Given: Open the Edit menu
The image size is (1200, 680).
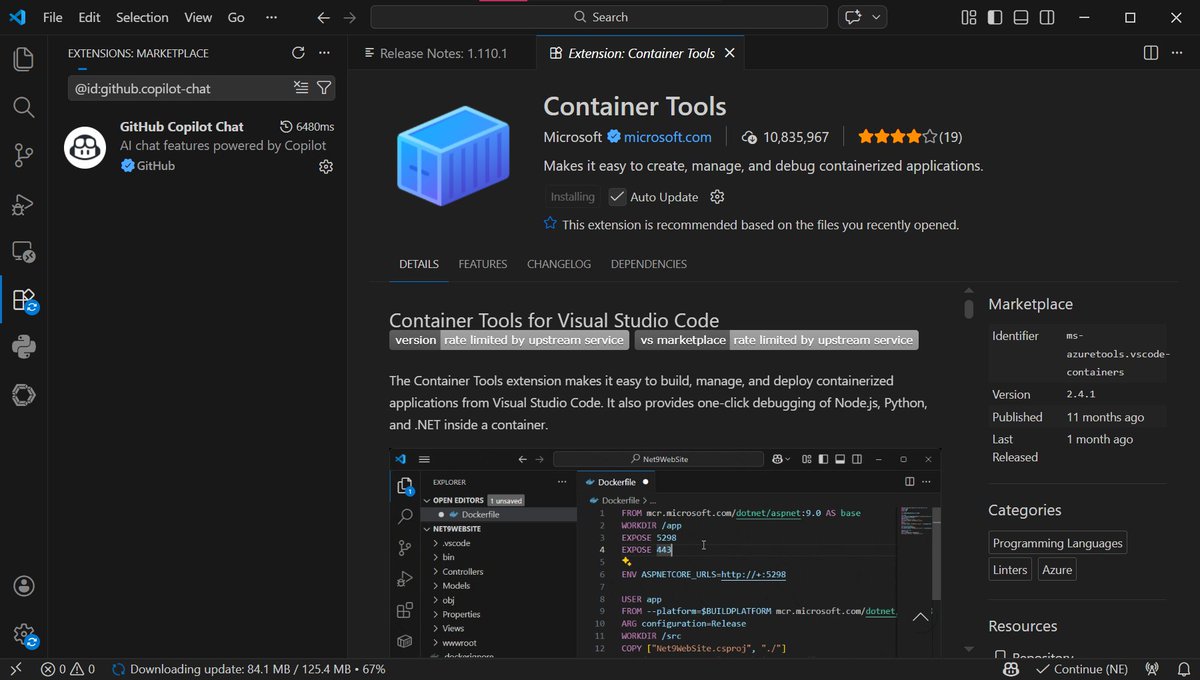Looking at the screenshot, I should click(89, 17).
